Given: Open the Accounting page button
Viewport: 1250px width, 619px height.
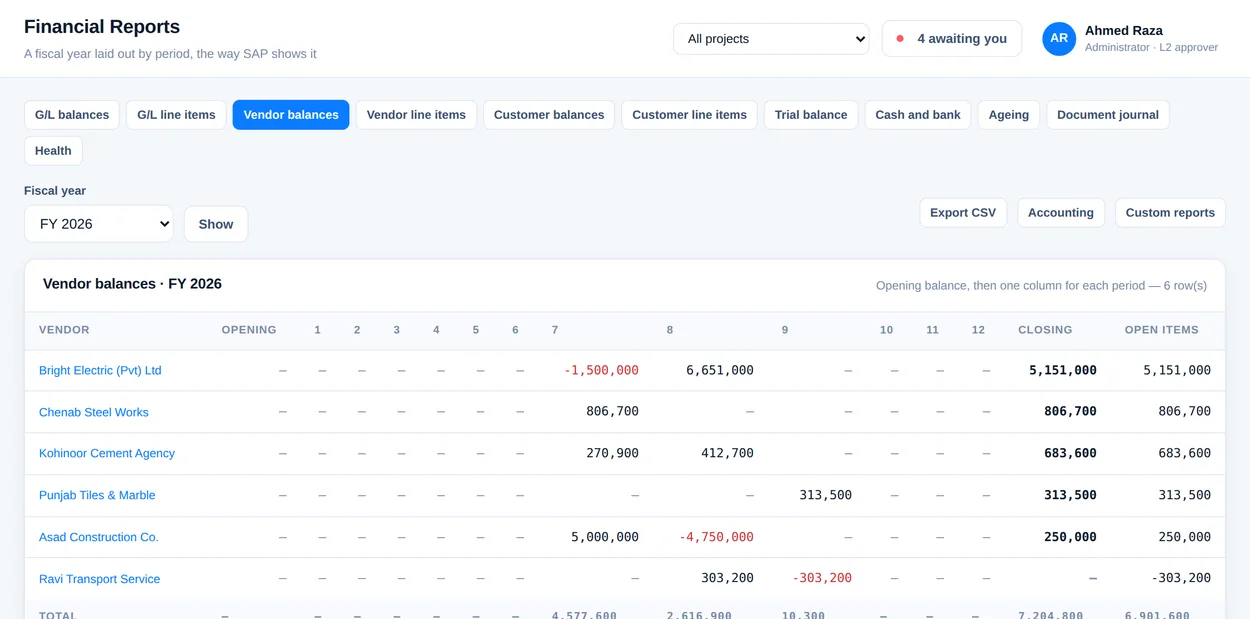Looking at the screenshot, I should tap(1061, 213).
